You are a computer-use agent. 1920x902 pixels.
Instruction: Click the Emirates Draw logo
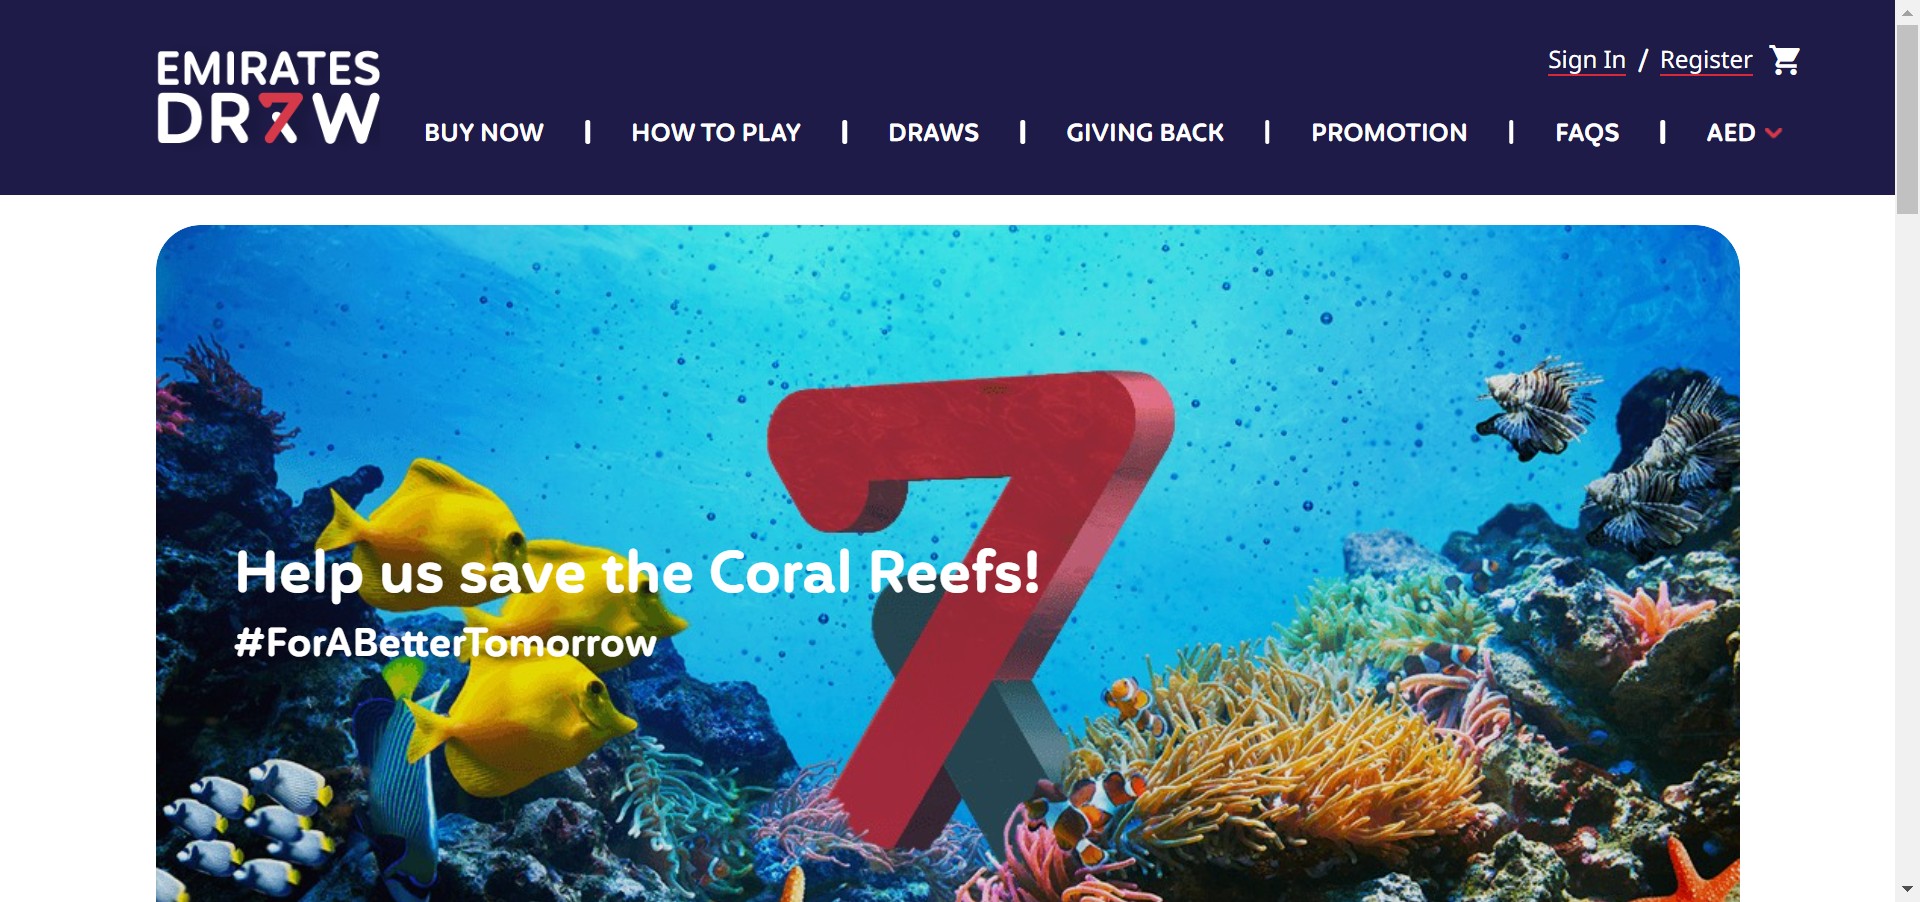pyautogui.click(x=268, y=97)
